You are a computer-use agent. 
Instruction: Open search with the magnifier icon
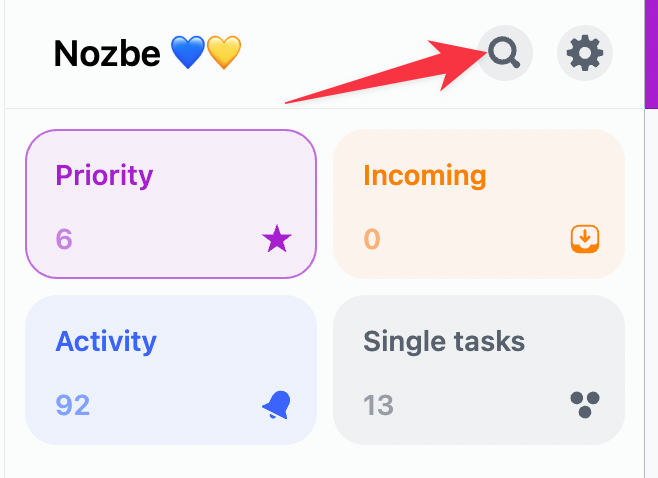click(505, 53)
